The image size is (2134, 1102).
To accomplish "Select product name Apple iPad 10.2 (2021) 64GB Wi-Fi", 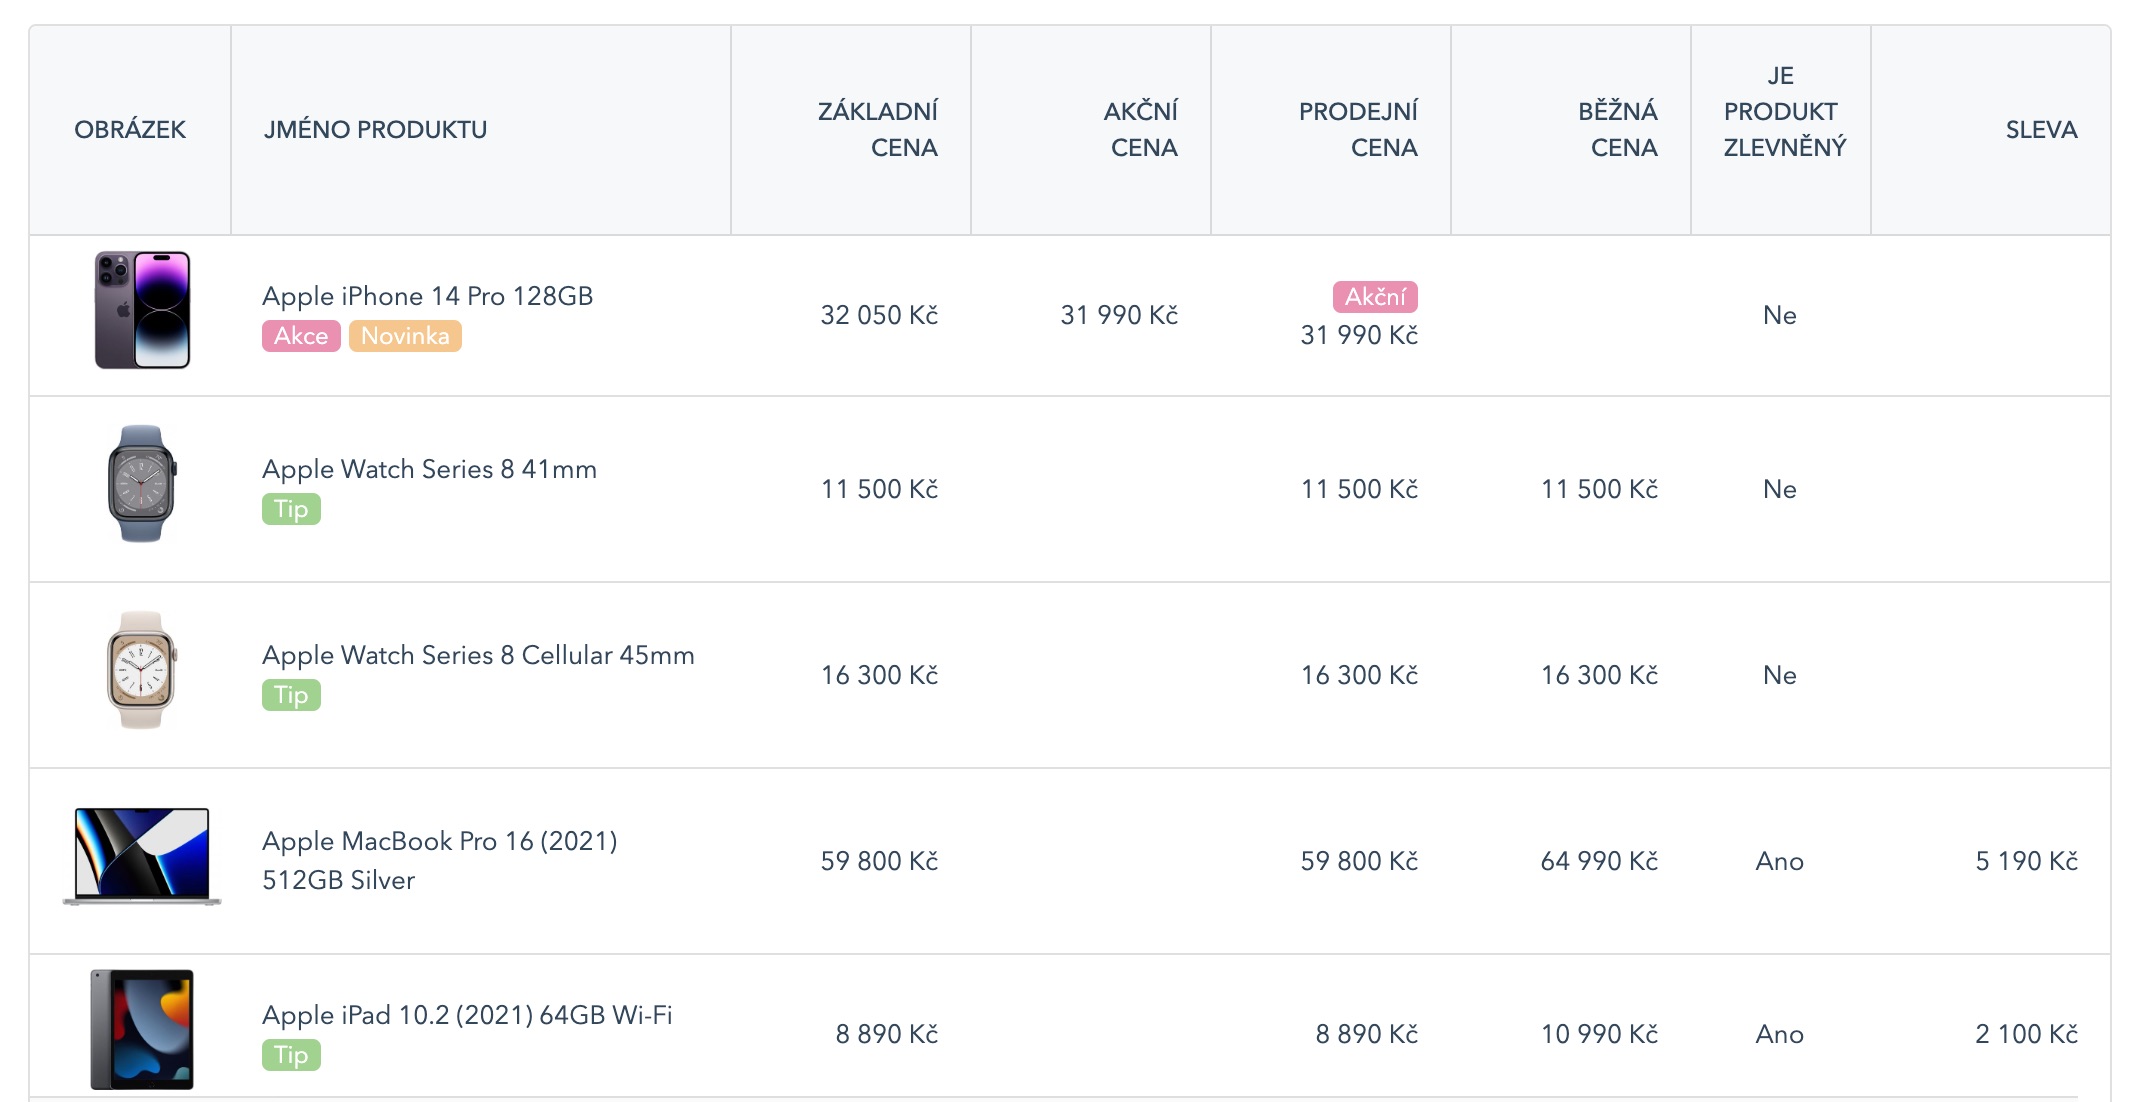I will click(467, 1015).
